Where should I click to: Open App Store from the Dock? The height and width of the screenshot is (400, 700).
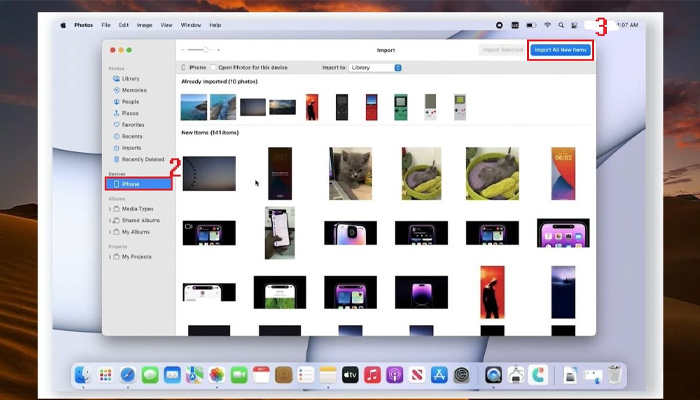[439, 375]
